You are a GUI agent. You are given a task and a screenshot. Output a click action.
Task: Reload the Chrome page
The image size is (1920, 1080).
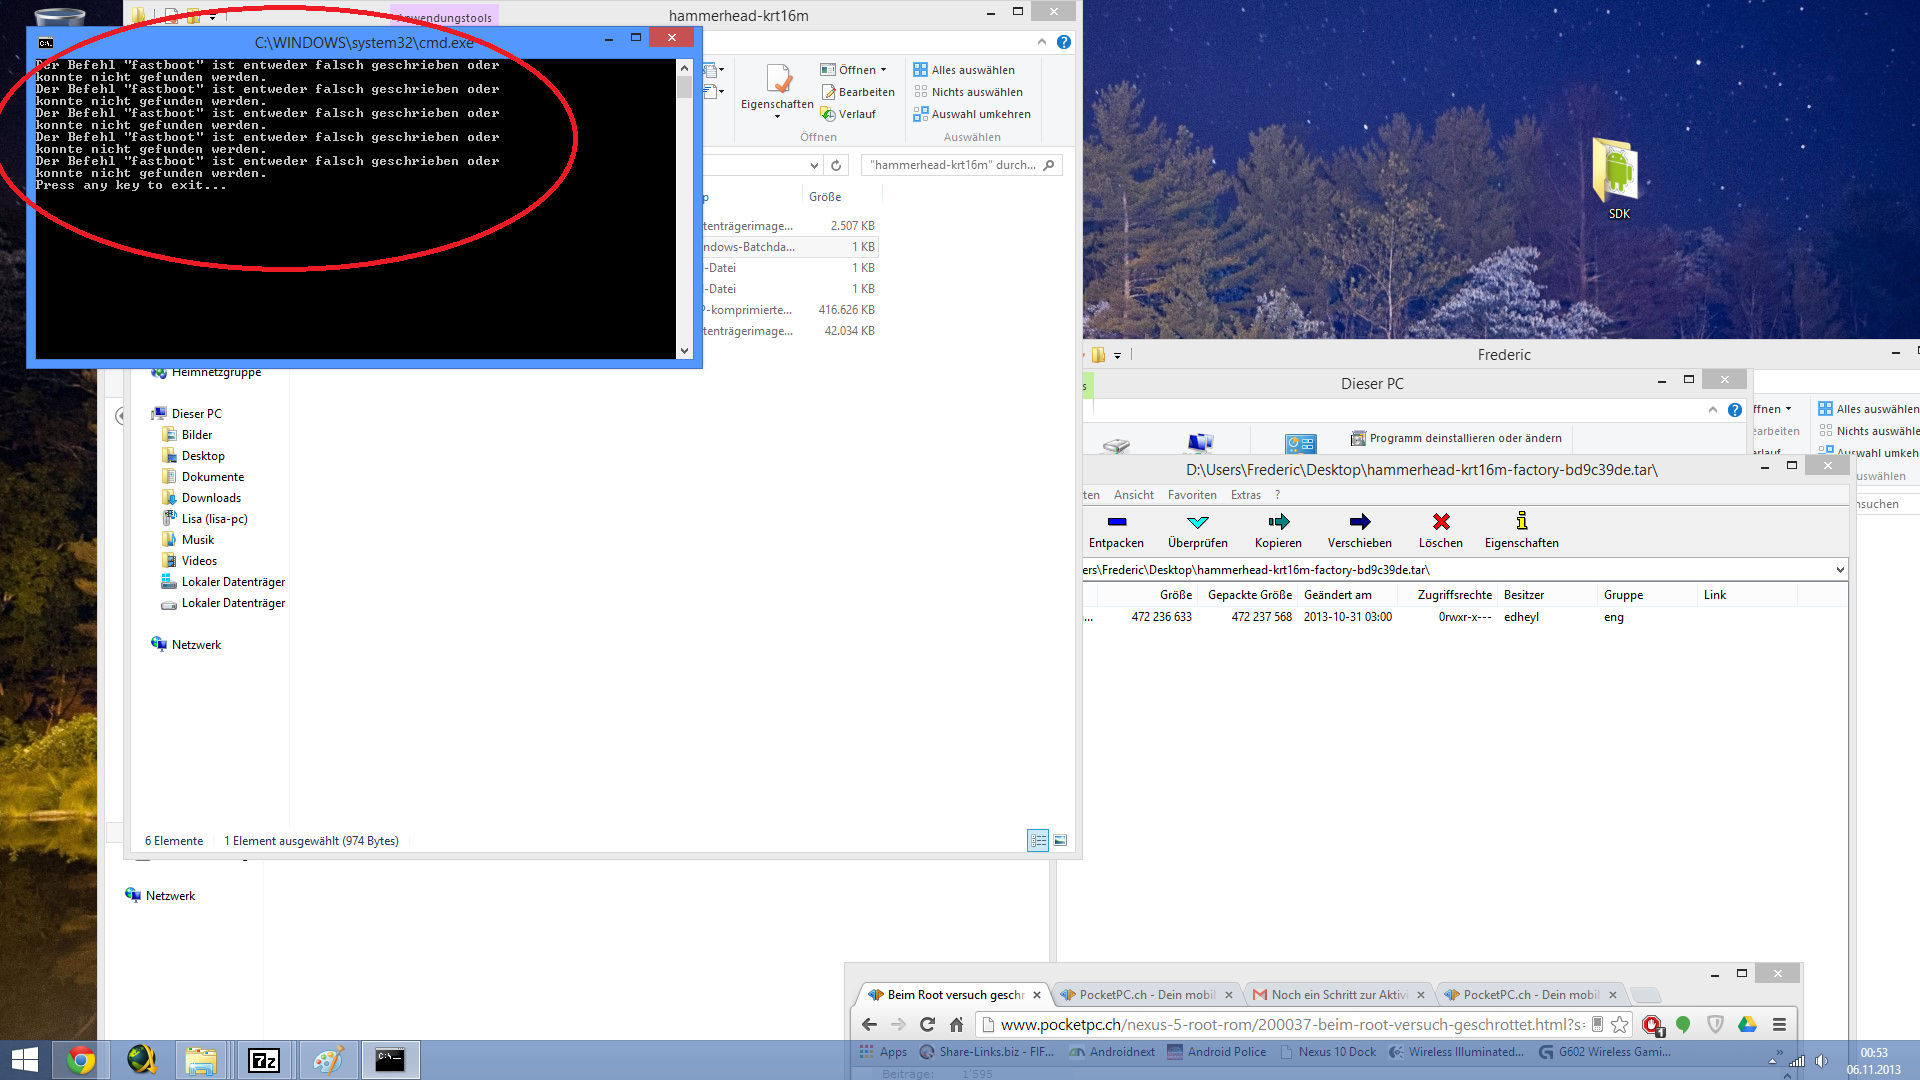[x=927, y=1024]
